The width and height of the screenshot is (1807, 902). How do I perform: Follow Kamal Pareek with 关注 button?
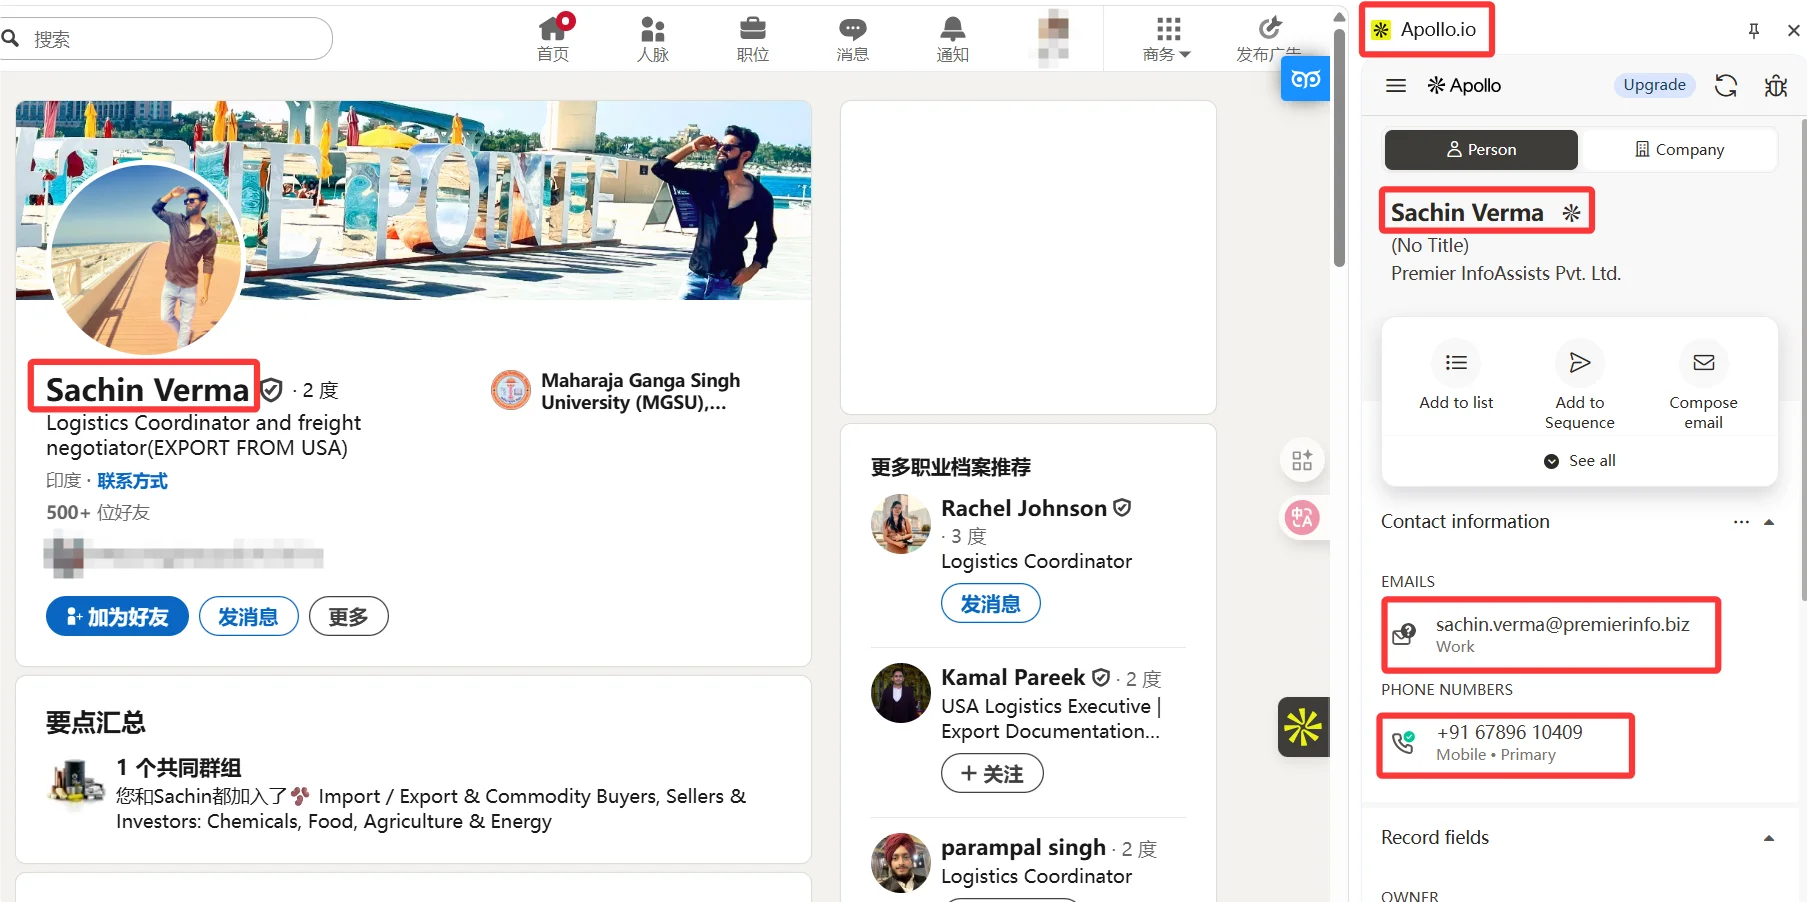(x=992, y=774)
